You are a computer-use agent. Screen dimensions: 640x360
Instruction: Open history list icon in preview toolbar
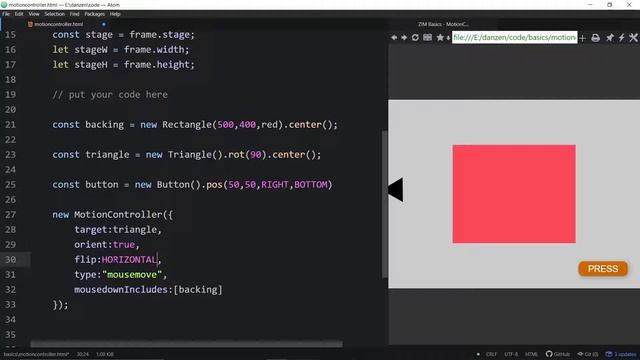tap(427, 38)
